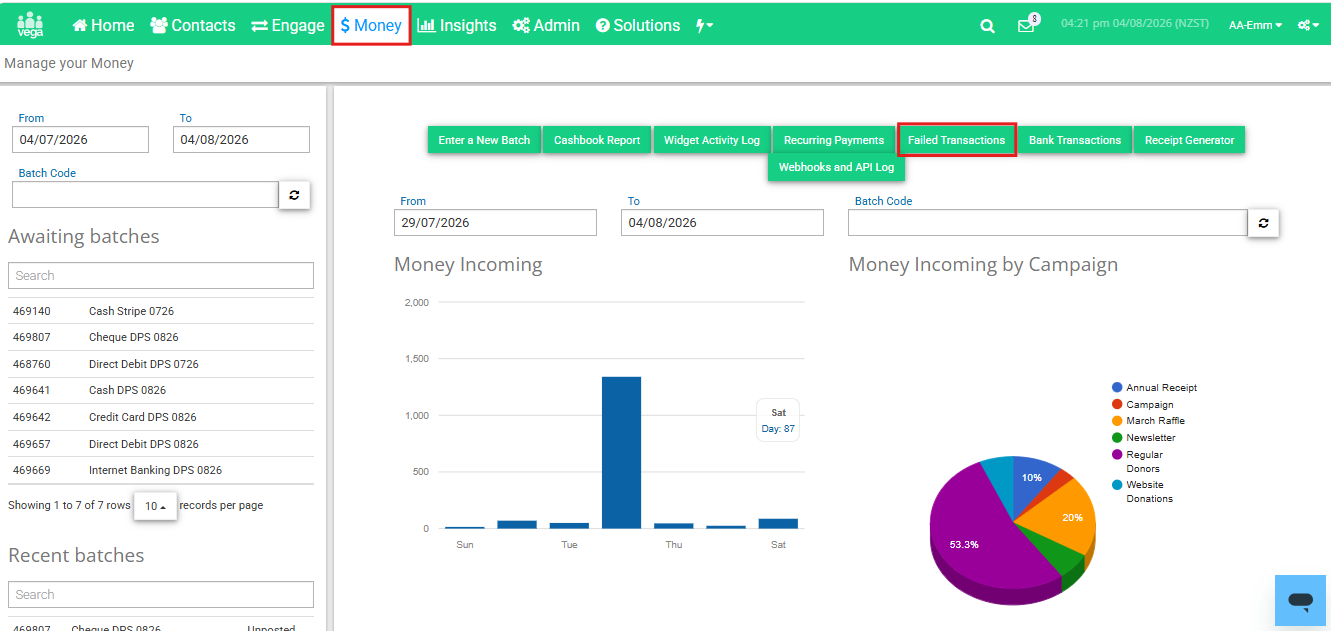Expand the AA-Emm user dropdown
1331x631 pixels.
click(1255, 26)
